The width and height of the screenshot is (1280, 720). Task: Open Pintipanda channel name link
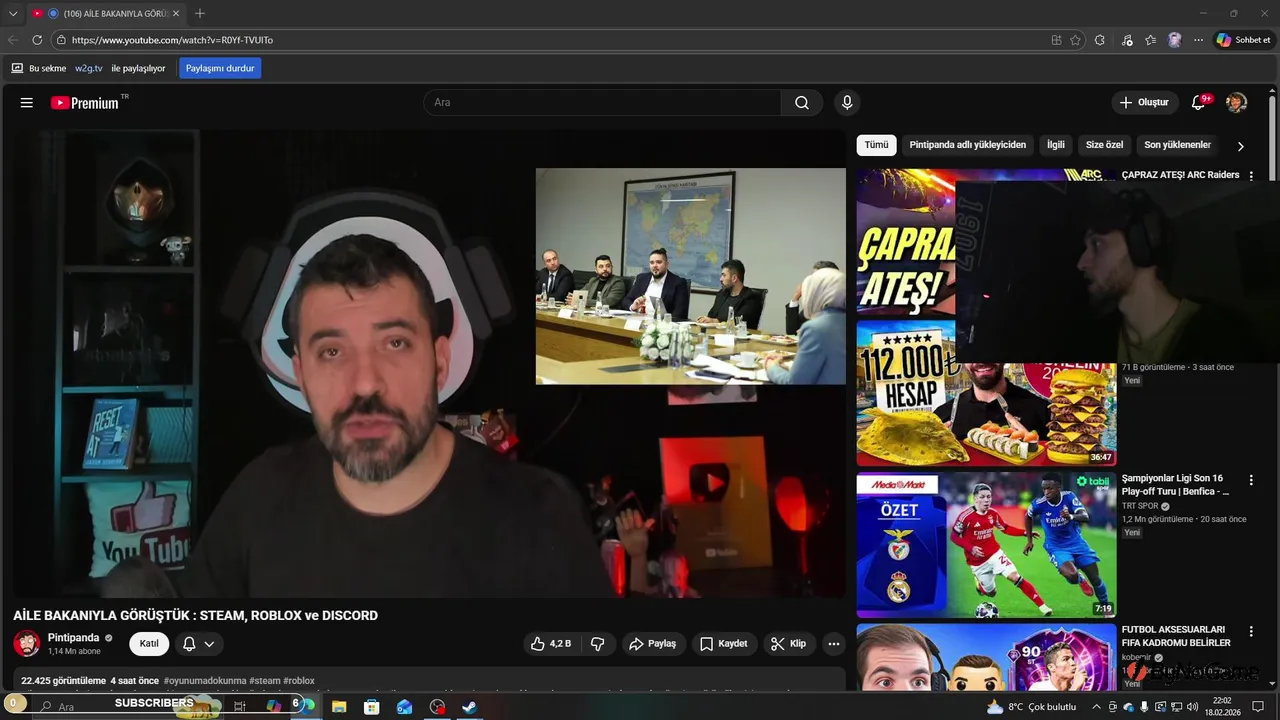tap(74, 638)
